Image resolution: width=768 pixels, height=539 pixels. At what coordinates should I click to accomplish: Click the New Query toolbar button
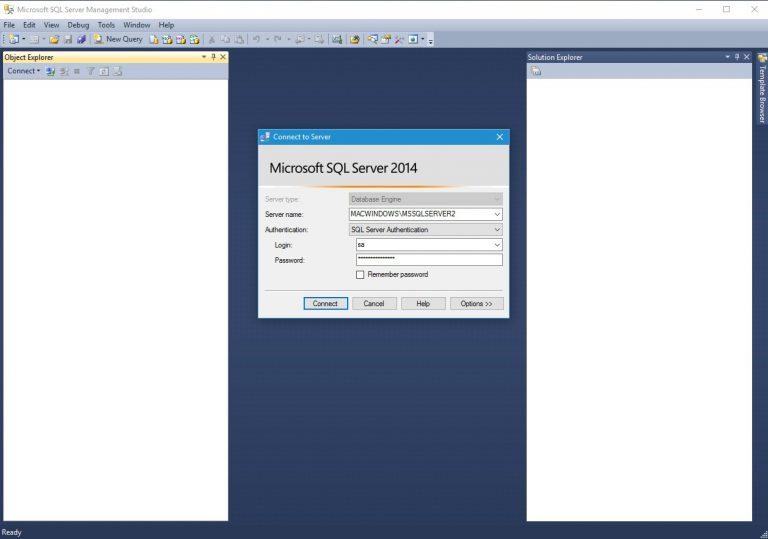pyautogui.click(x=118, y=39)
